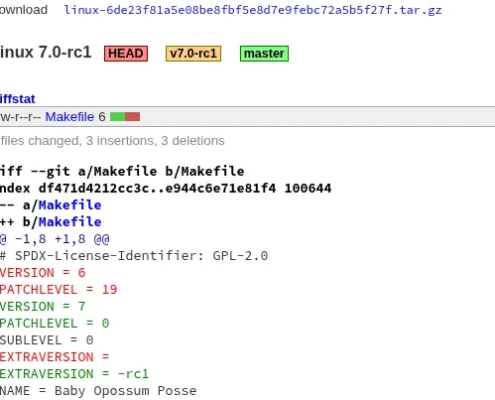
Task: Click the added line 'VERSION = 7'
Action: point(43,307)
